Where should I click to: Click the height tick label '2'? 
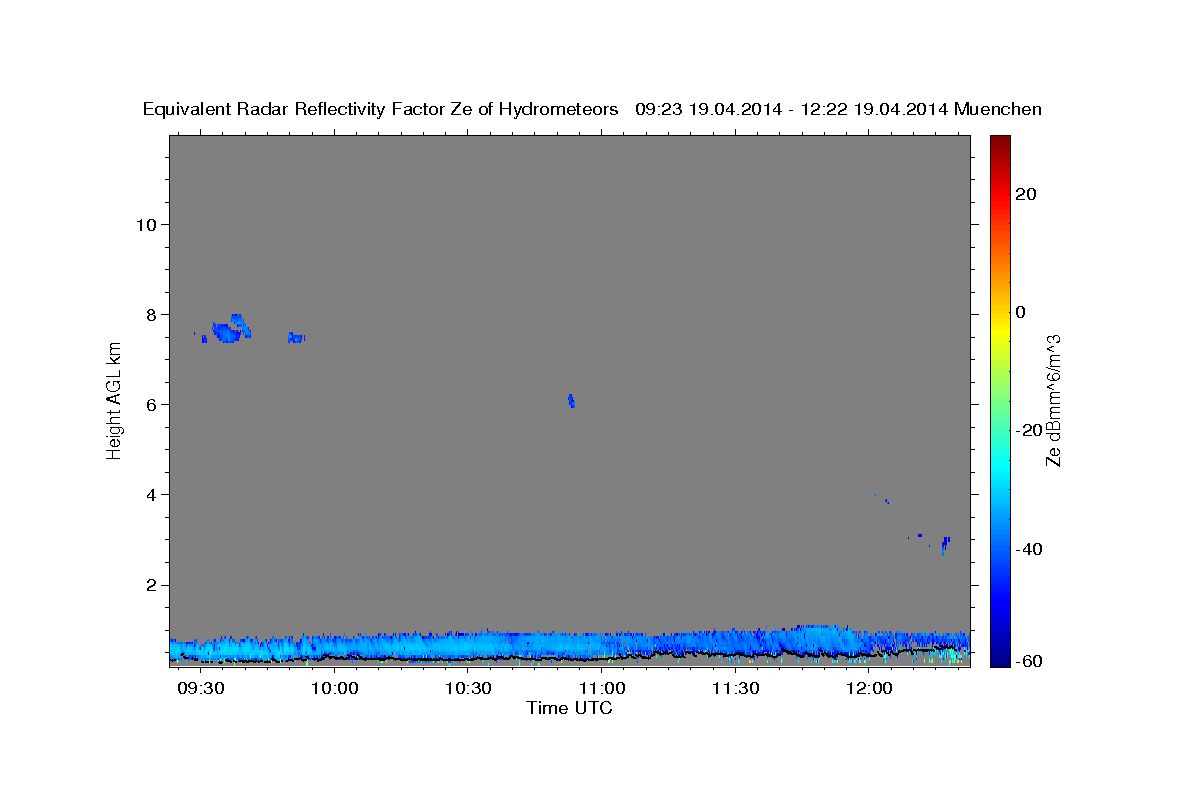(151, 585)
